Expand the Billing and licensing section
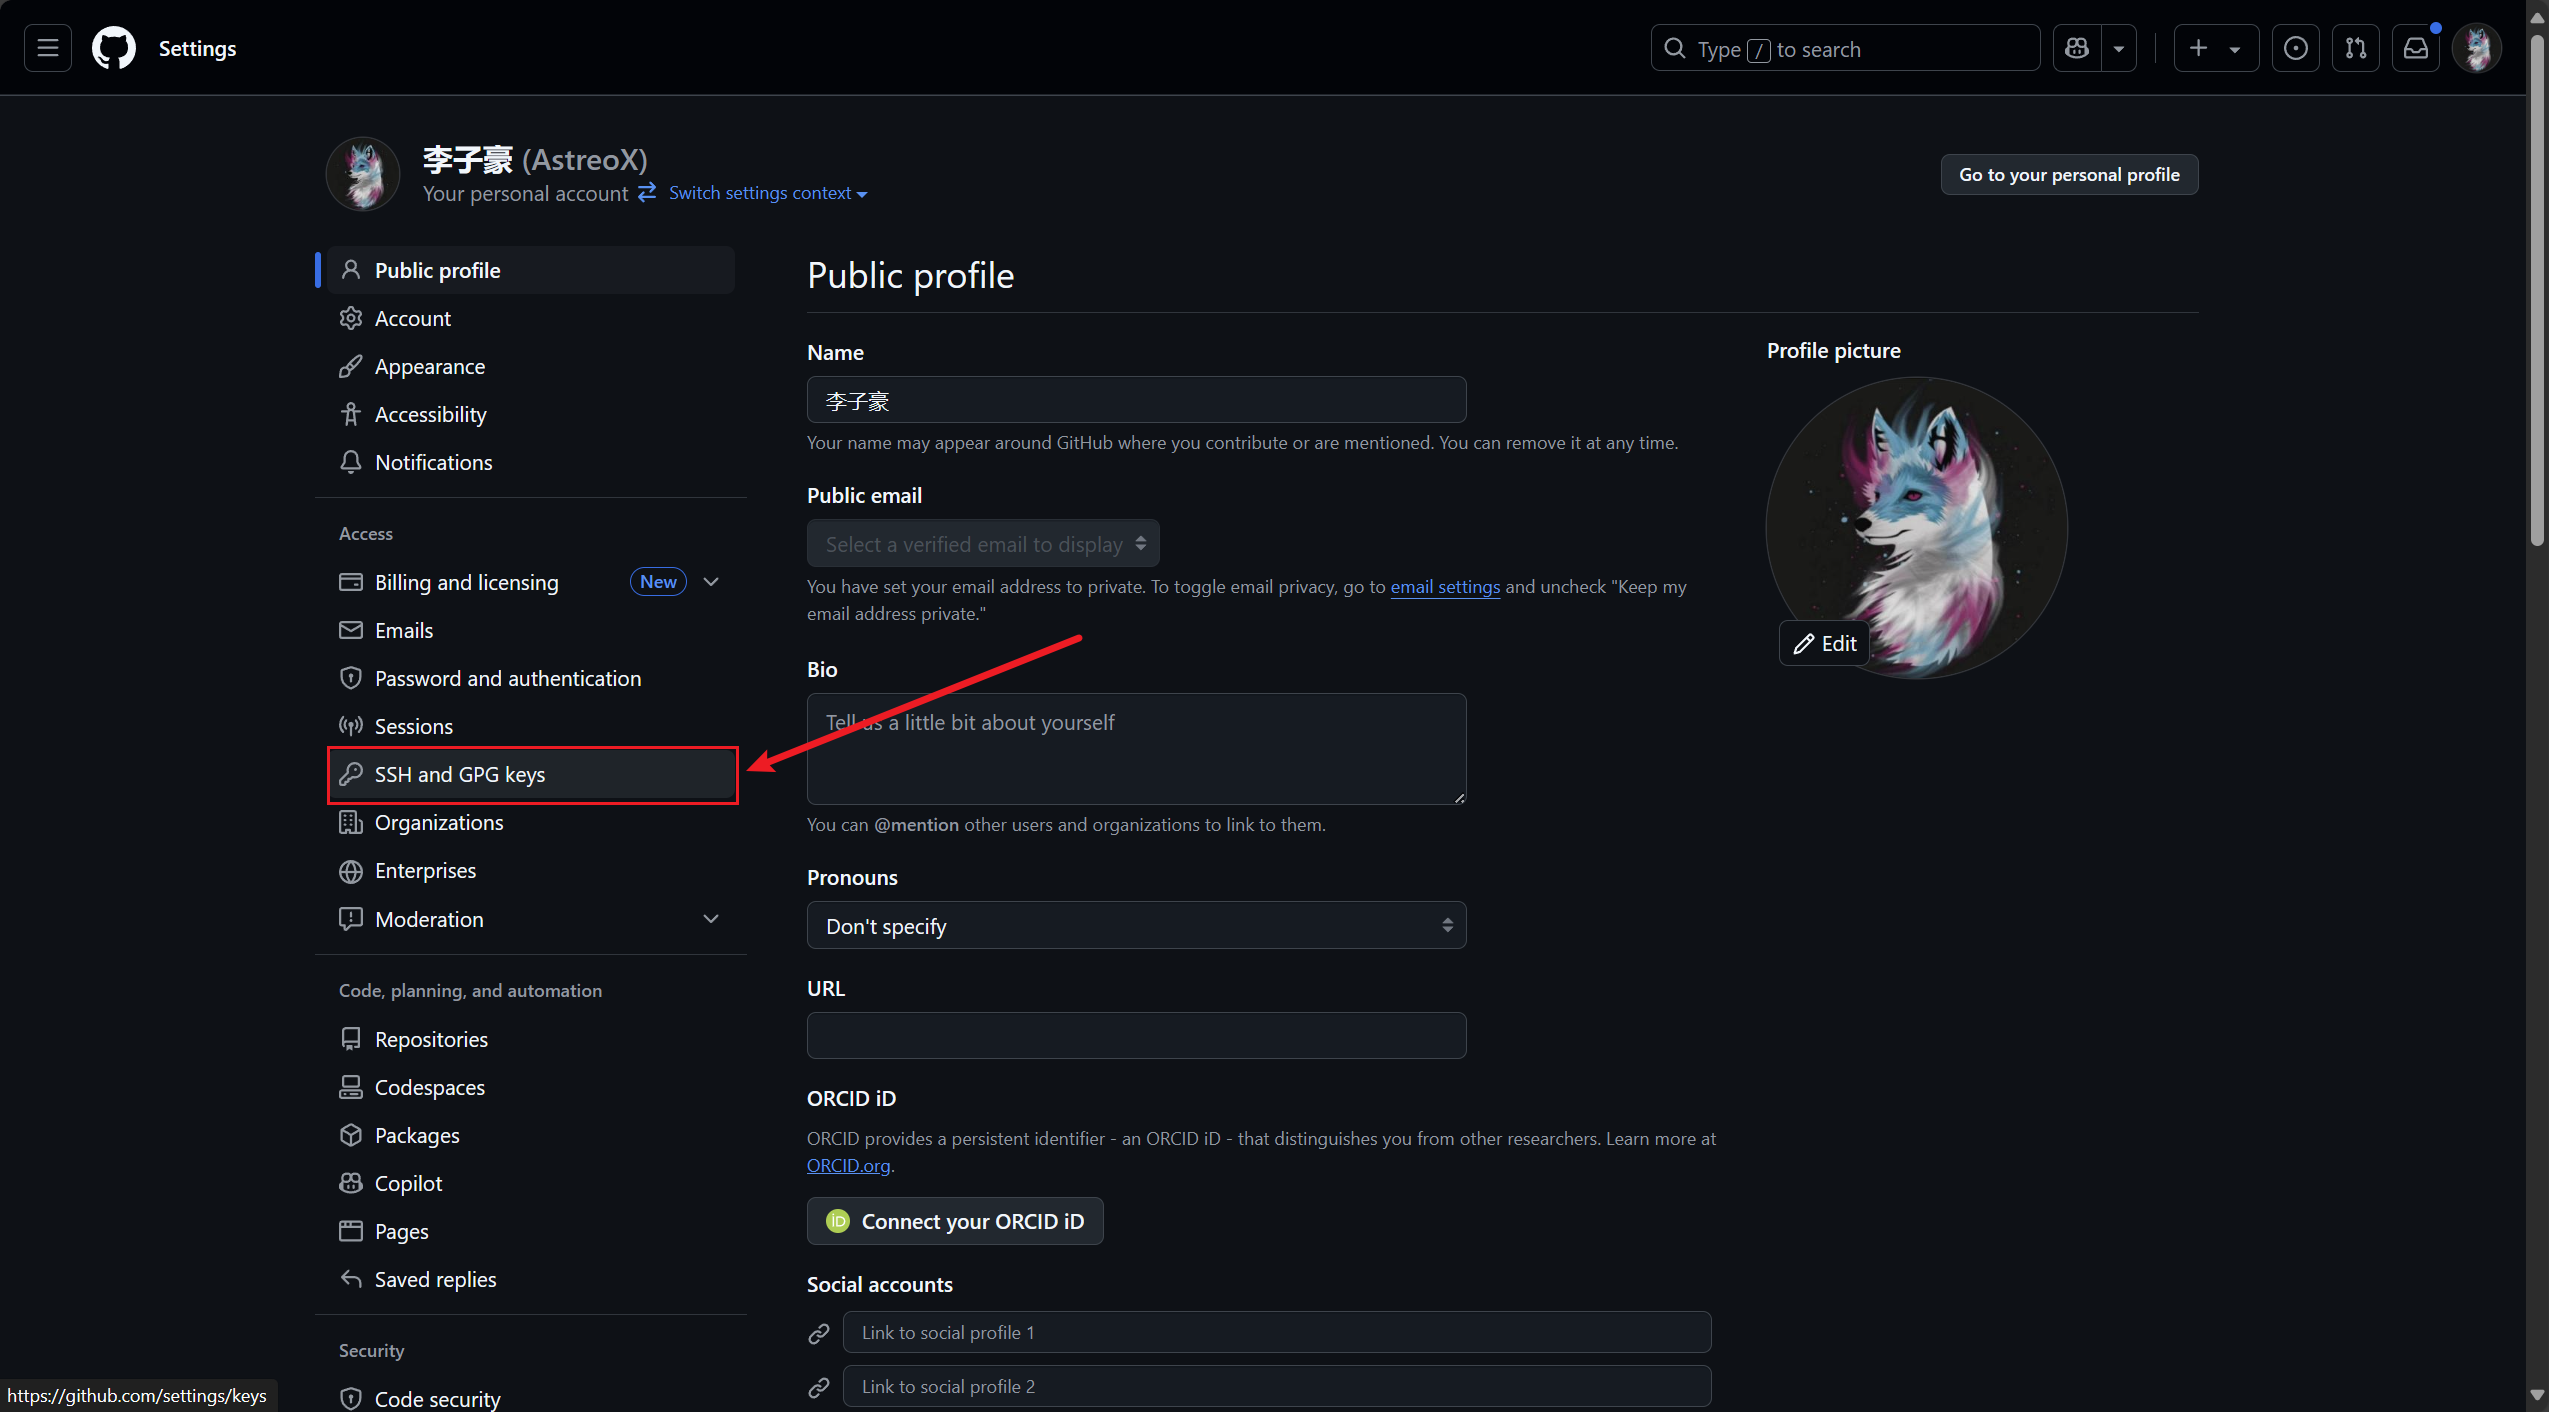The height and width of the screenshot is (1412, 2549). tap(711, 582)
